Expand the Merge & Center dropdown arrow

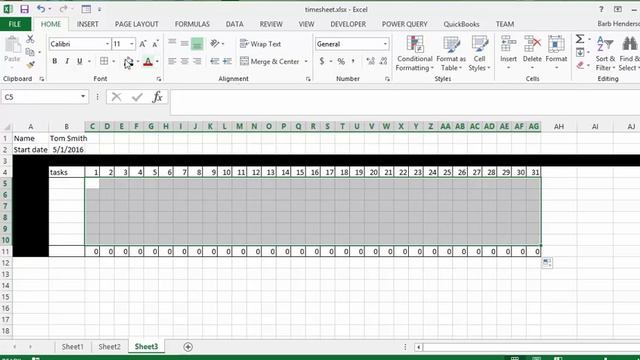[306, 61]
